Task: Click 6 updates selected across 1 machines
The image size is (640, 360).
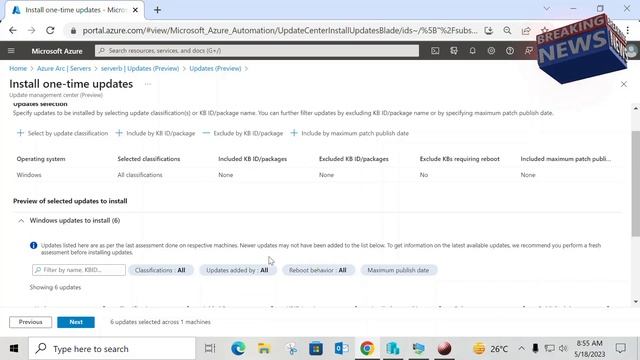Action: pos(160,322)
